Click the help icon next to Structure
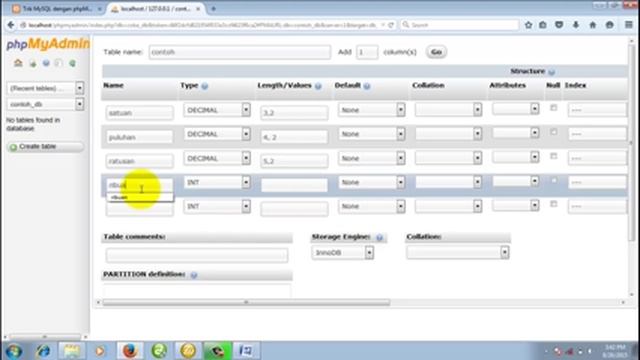 [x=551, y=72]
